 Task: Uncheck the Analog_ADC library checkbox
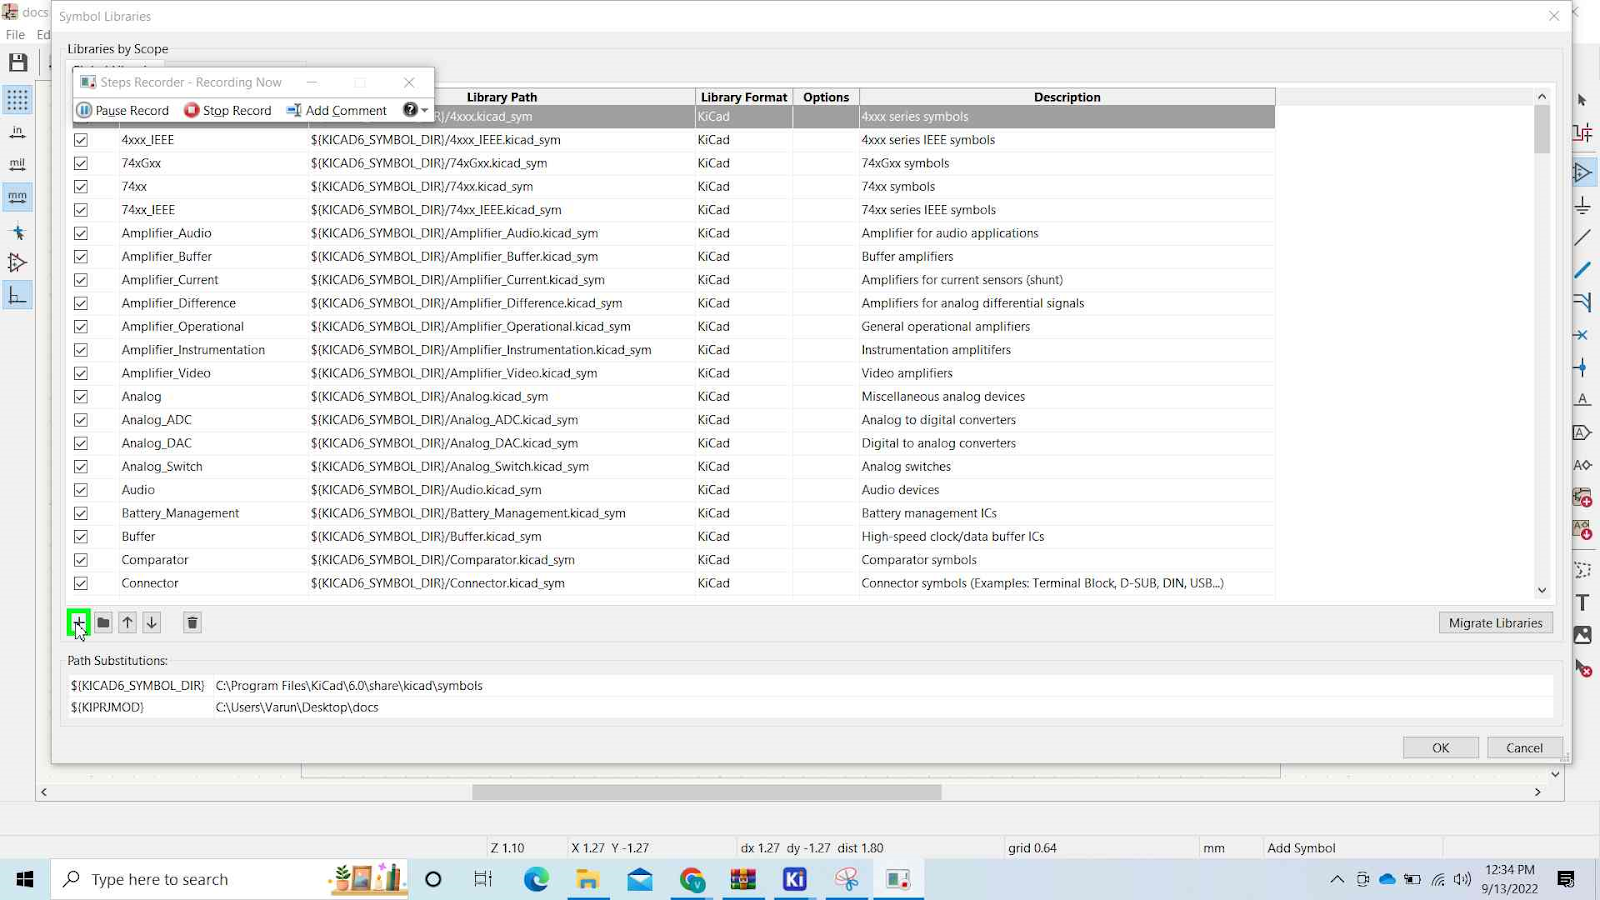pyautogui.click(x=81, y=420)
